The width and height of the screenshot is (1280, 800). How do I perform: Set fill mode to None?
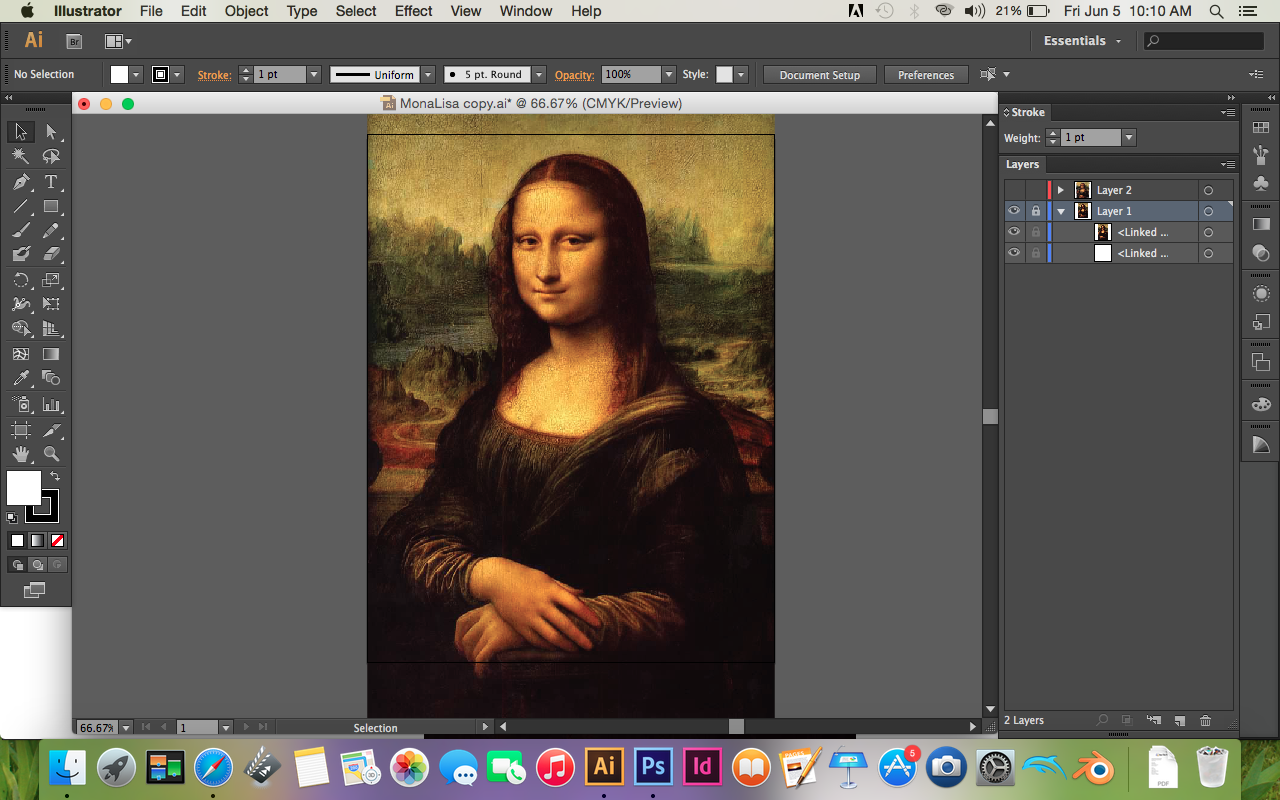pyautogui.click(x=58, y=540)
